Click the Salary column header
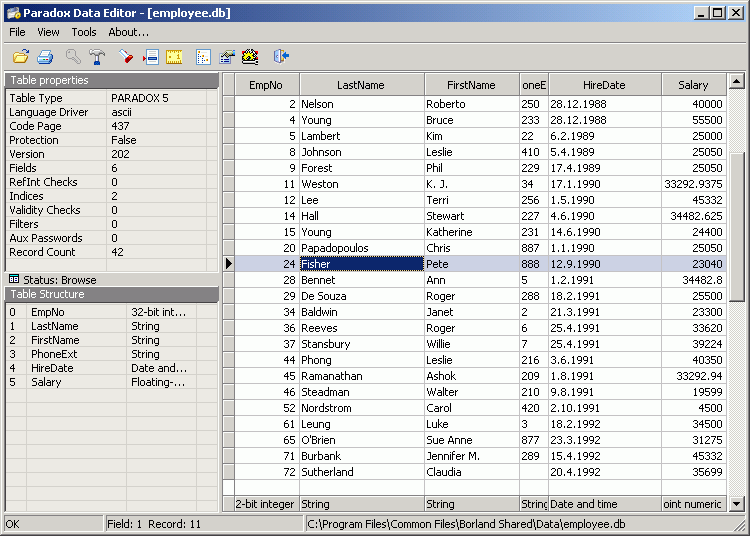Viewport: 750px width, 536px height. (x=693, y=85)
